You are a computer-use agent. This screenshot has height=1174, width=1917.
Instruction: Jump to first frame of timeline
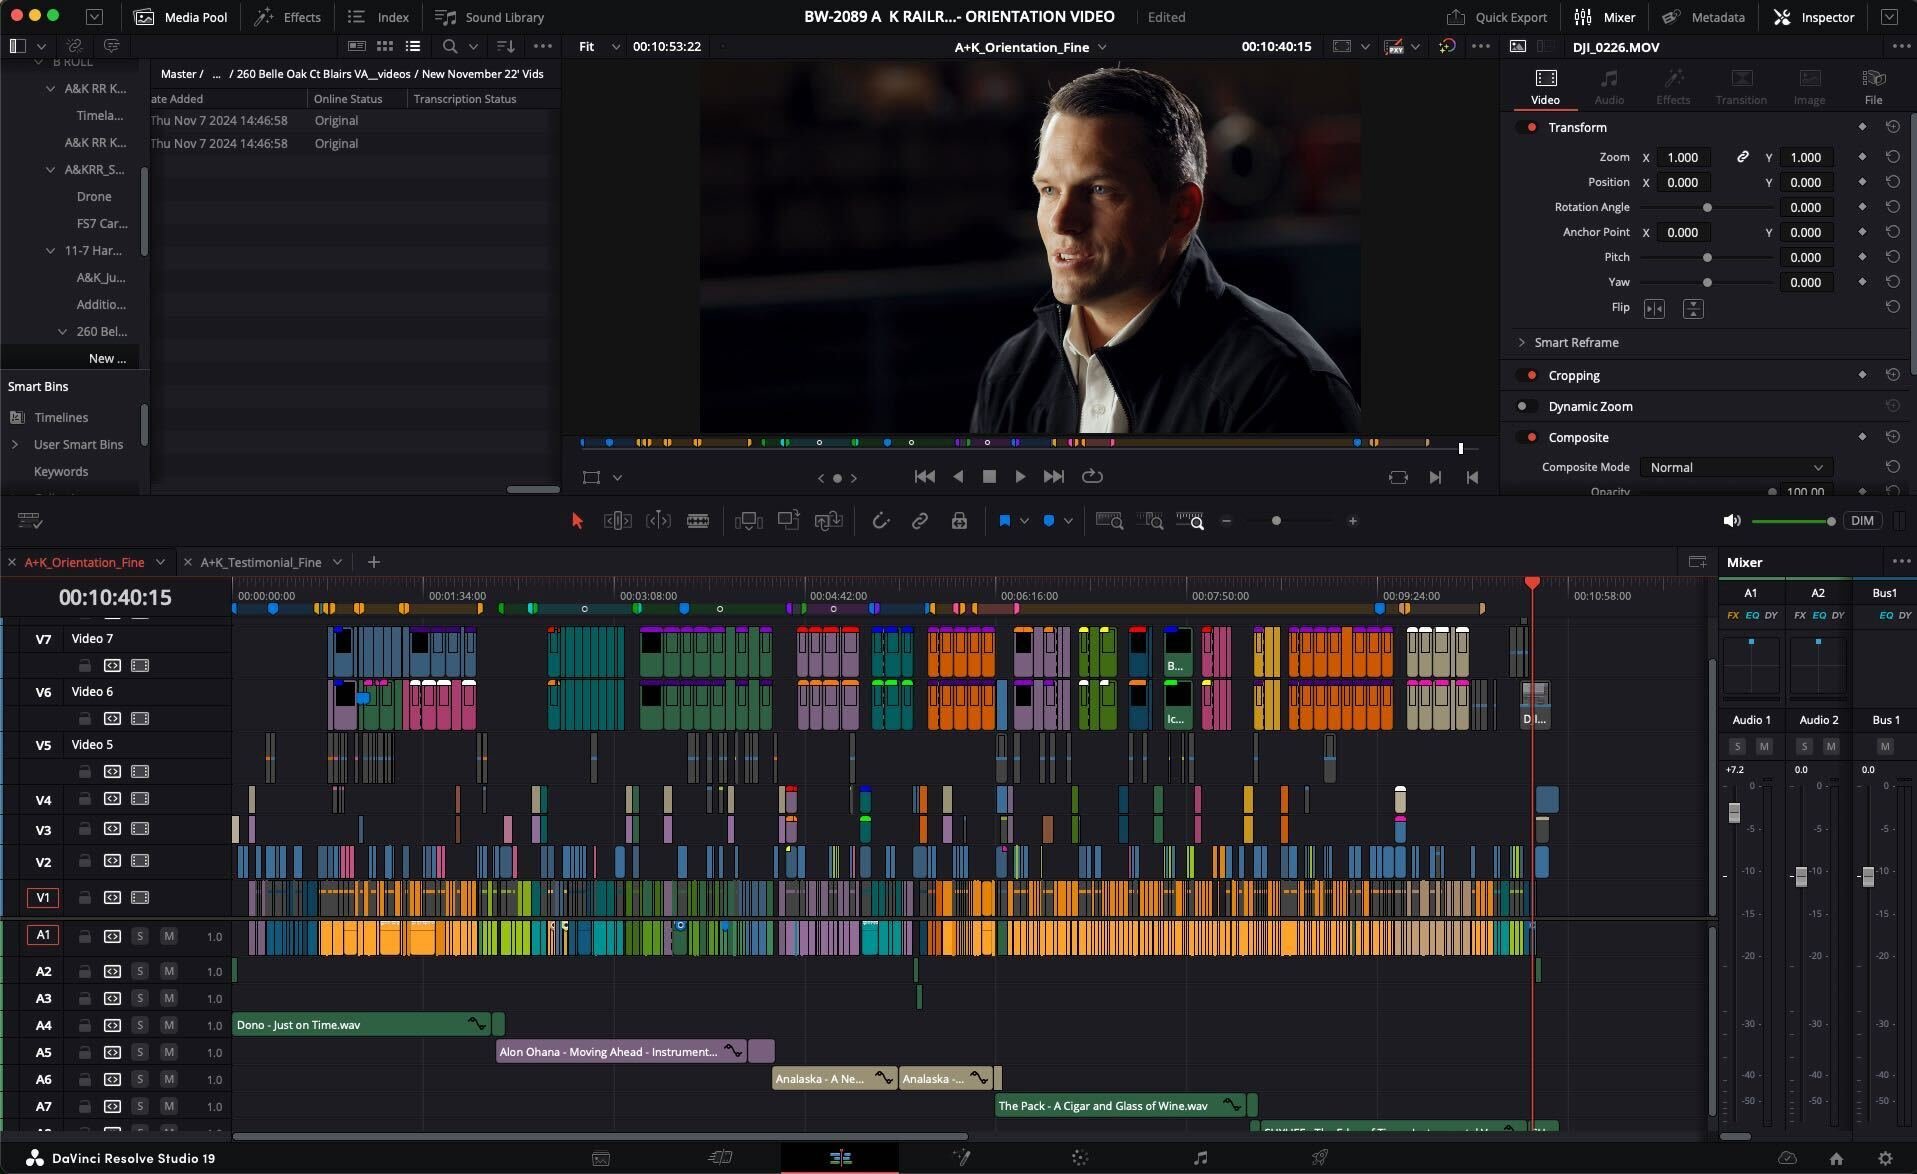(925, 477)
